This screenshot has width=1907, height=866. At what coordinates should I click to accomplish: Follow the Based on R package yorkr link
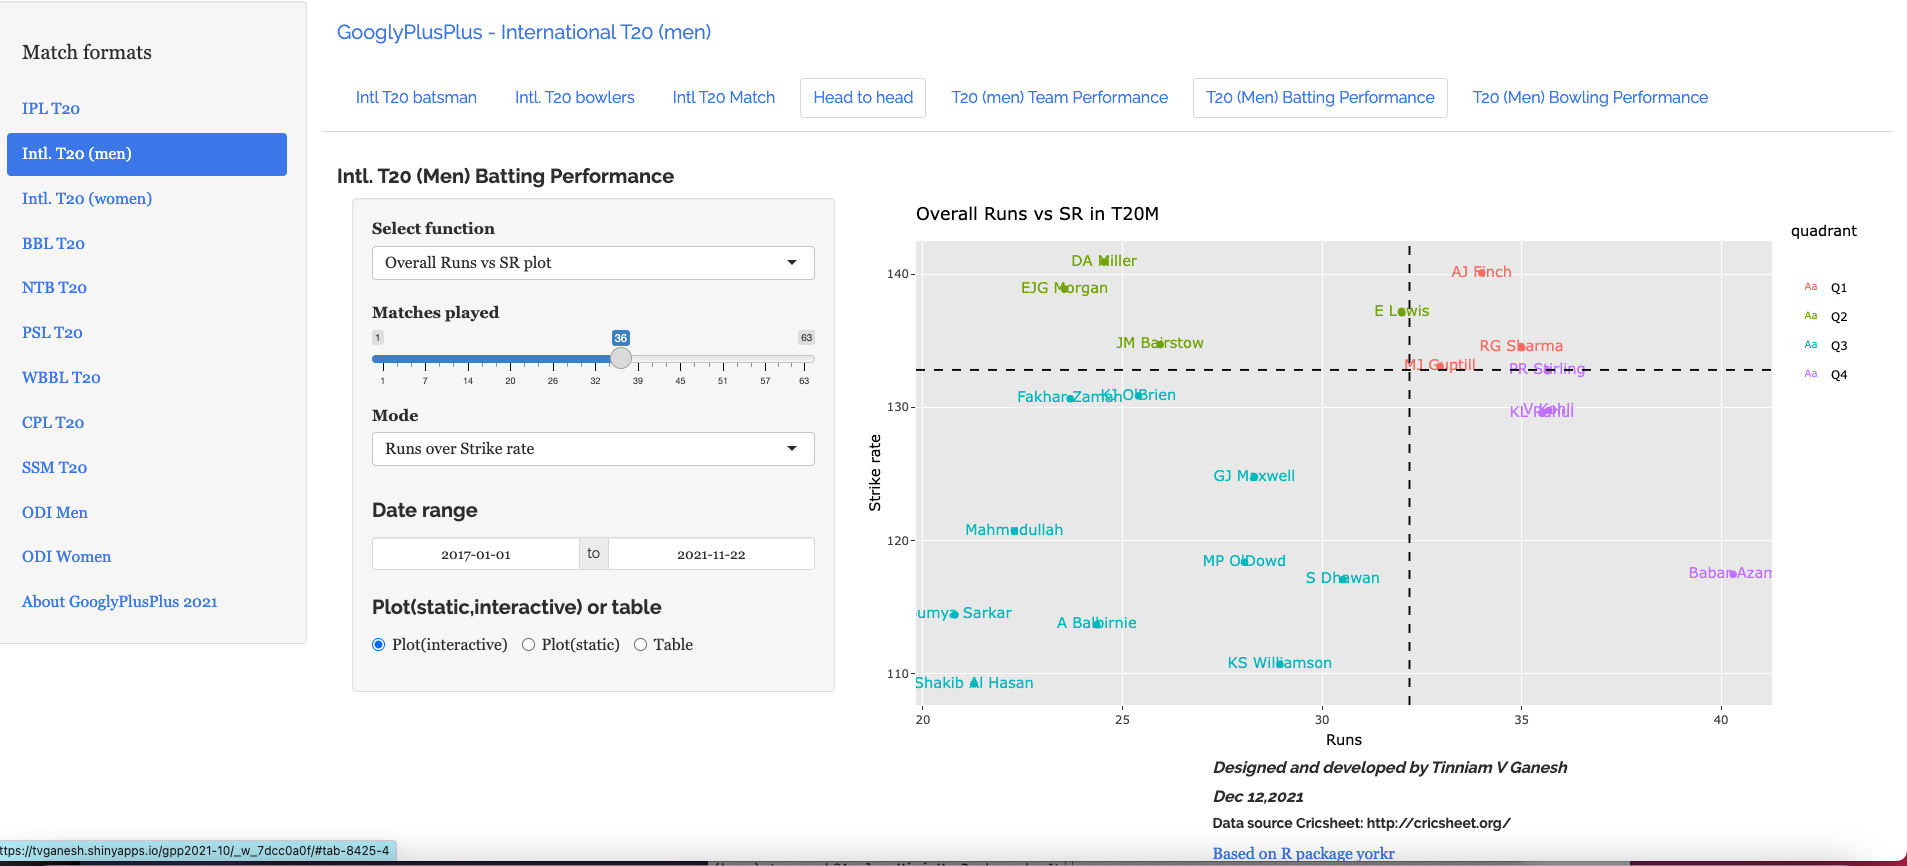click(1303, 853)
